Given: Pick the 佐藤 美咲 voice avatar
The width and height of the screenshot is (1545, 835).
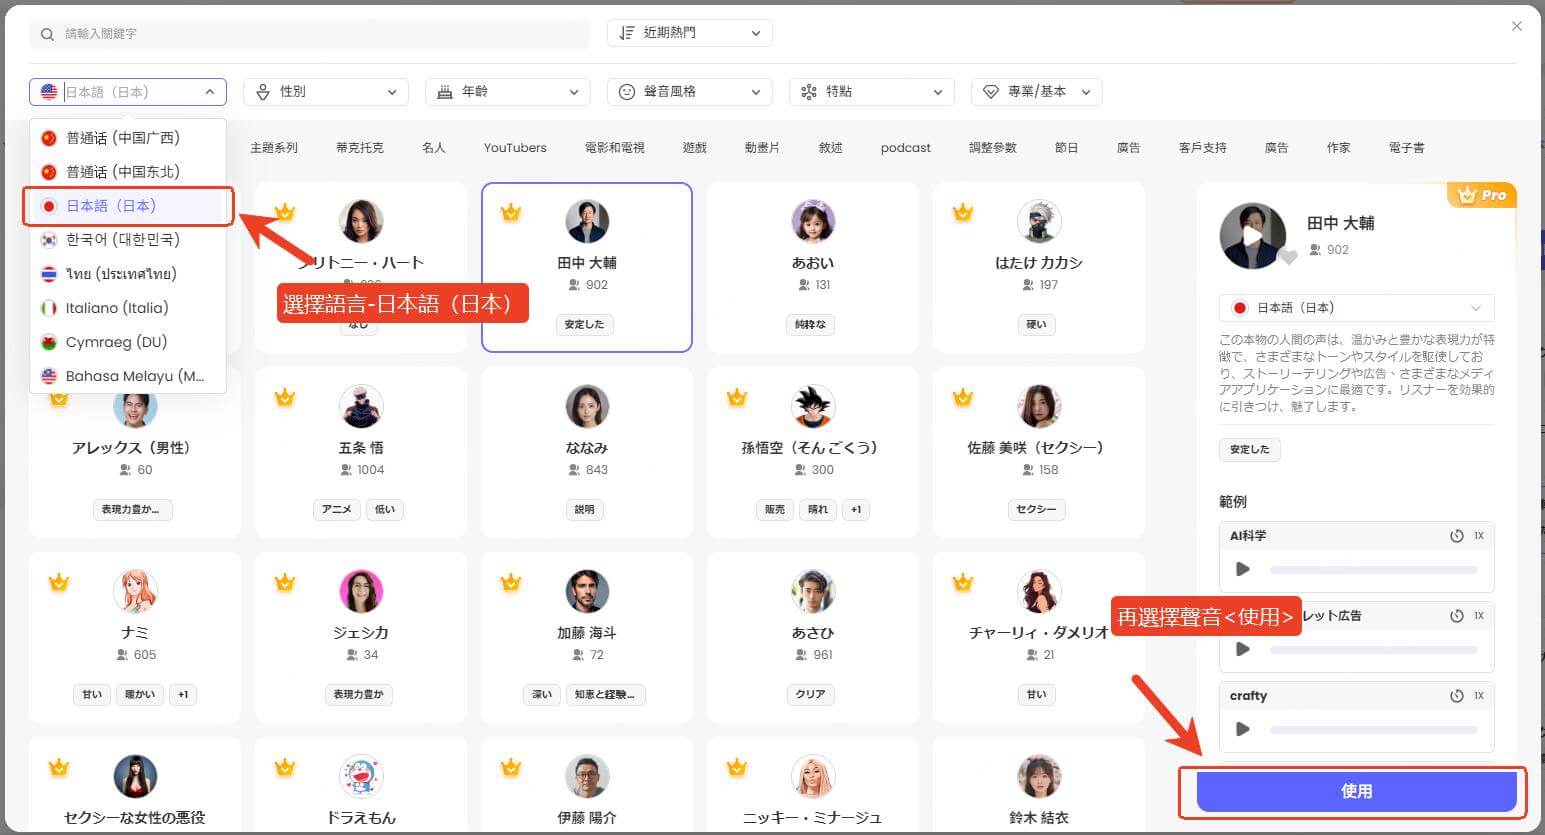Looking at the screenshot, I should point(1039,407).
